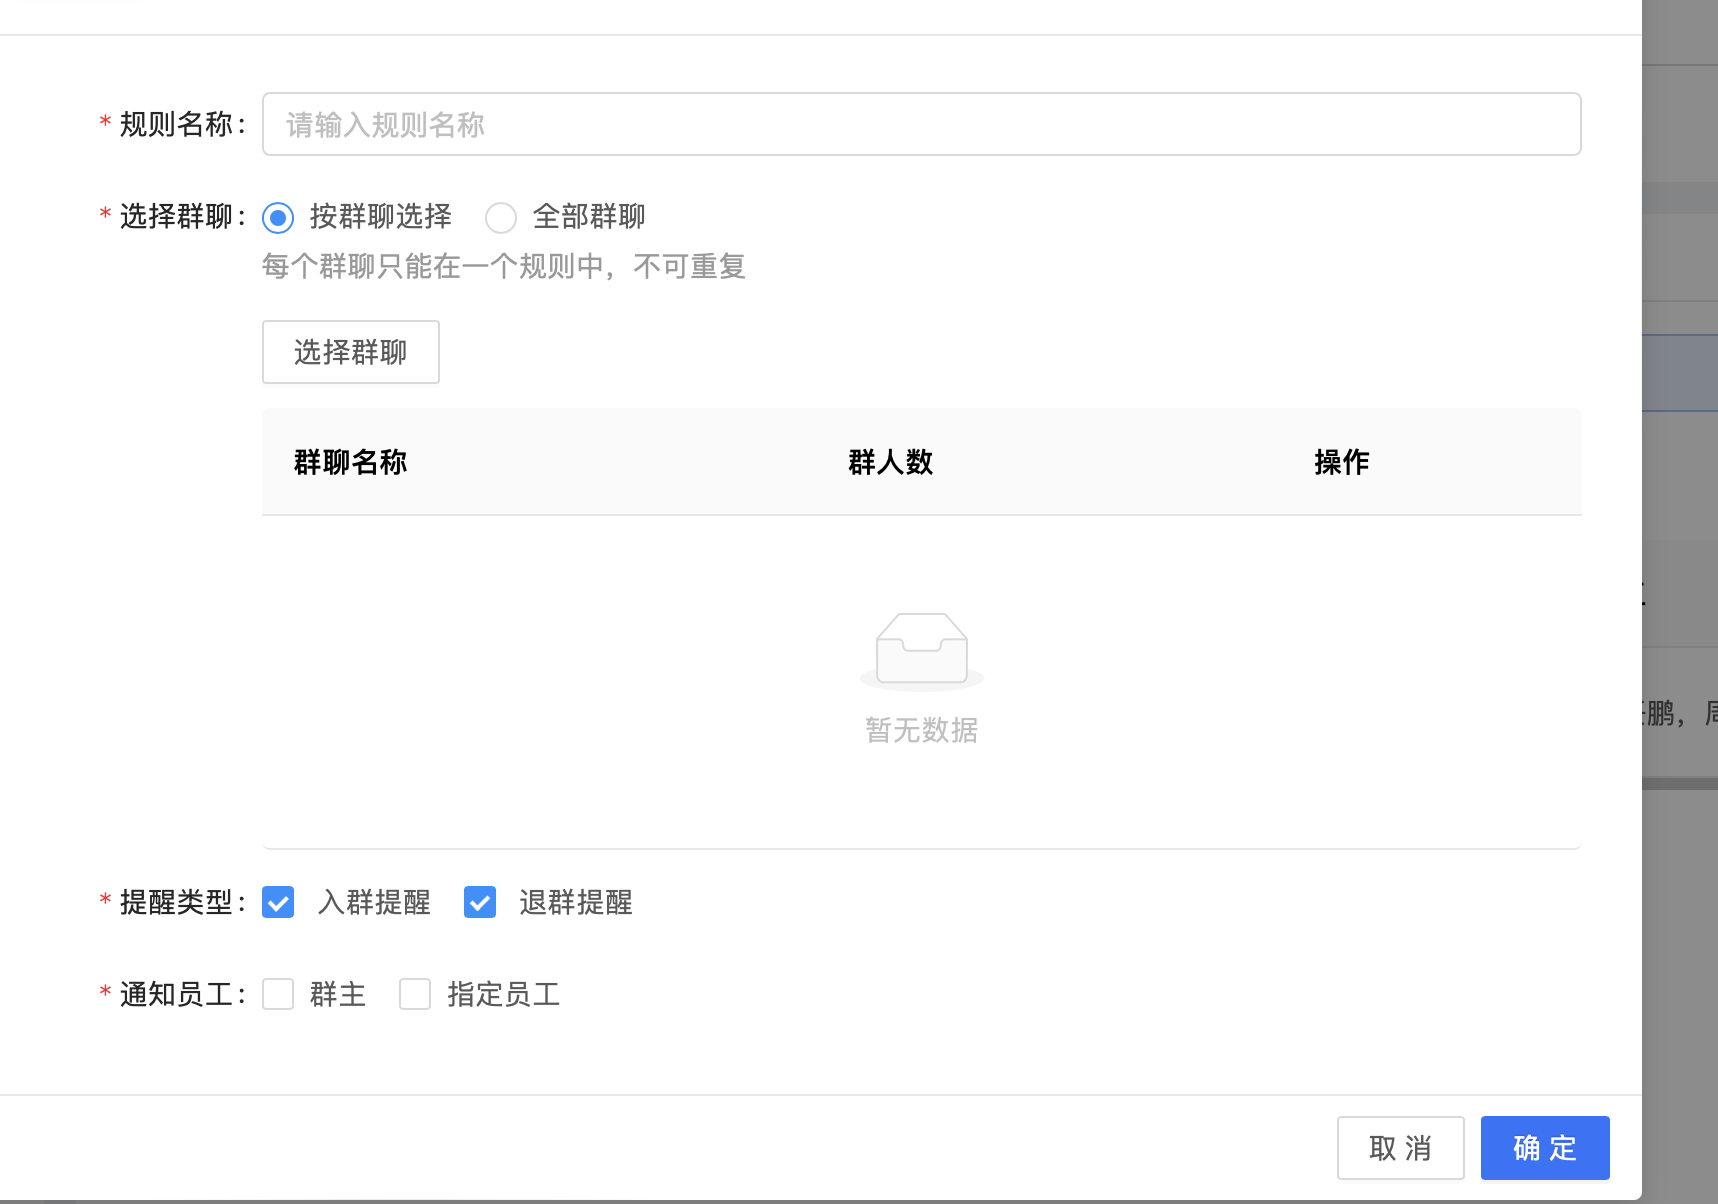Click the 操作 column header
Image resolution: width=1718 pixels, height=1204 pixels.
coord(1341,462)
